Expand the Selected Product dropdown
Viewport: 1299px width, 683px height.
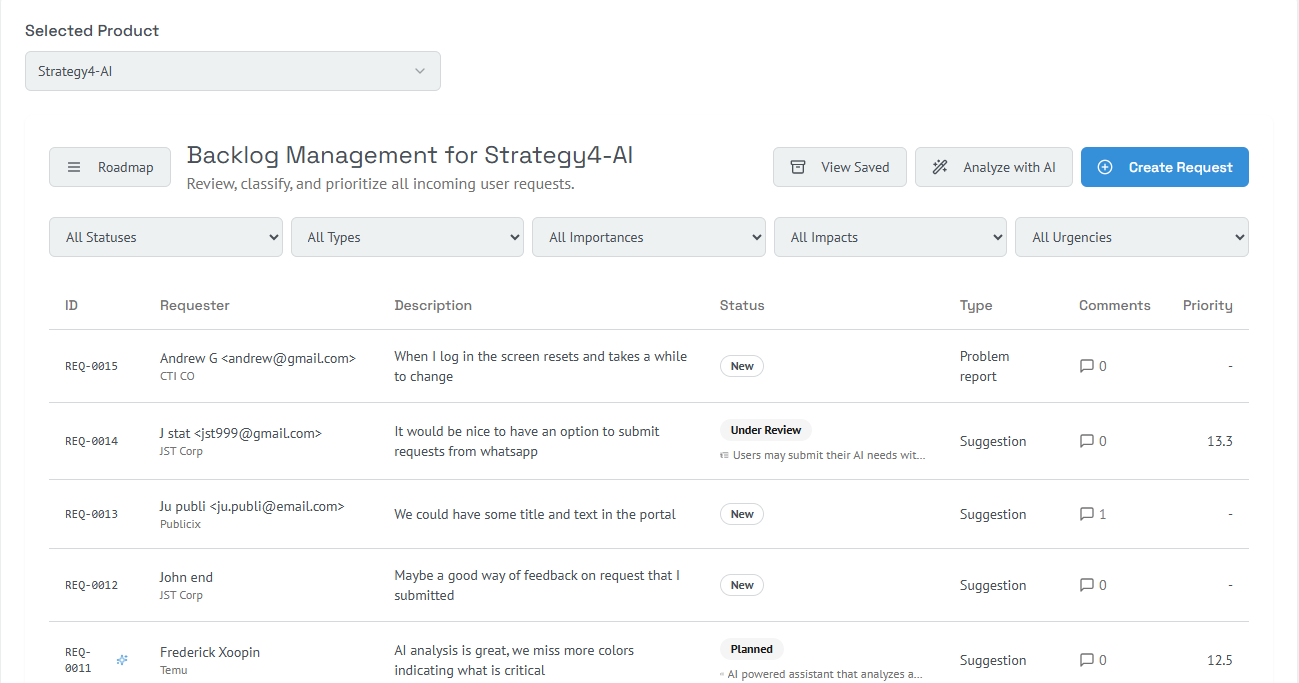click(232, 71)
